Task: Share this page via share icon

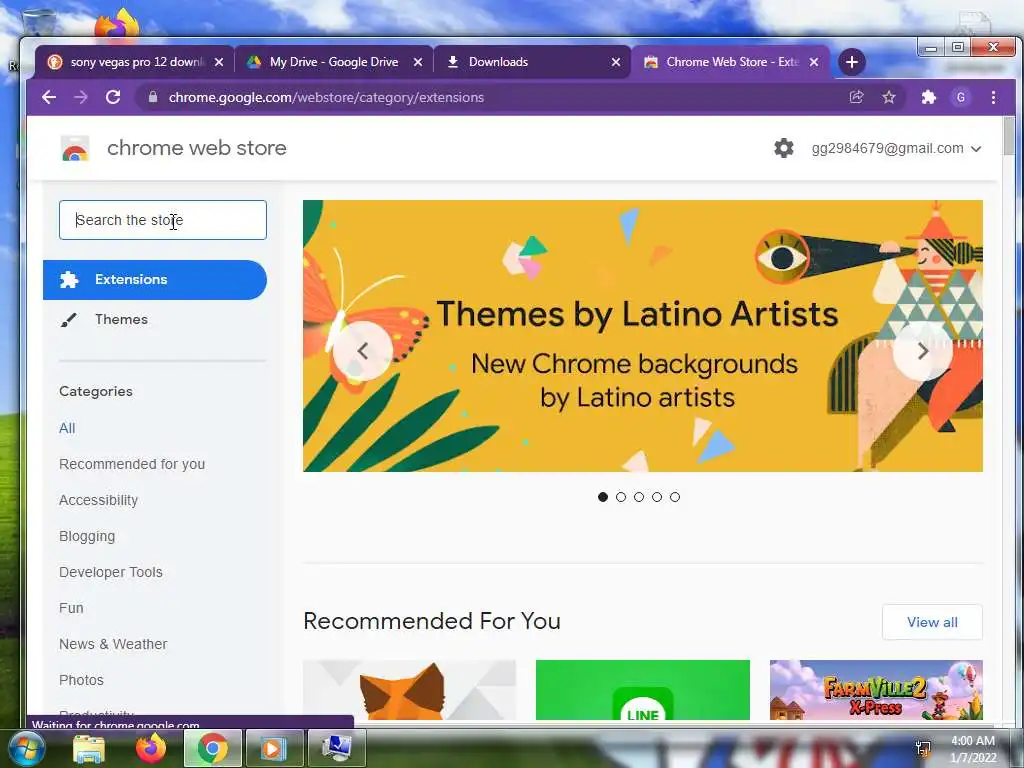Action: (x=856, y=97)
